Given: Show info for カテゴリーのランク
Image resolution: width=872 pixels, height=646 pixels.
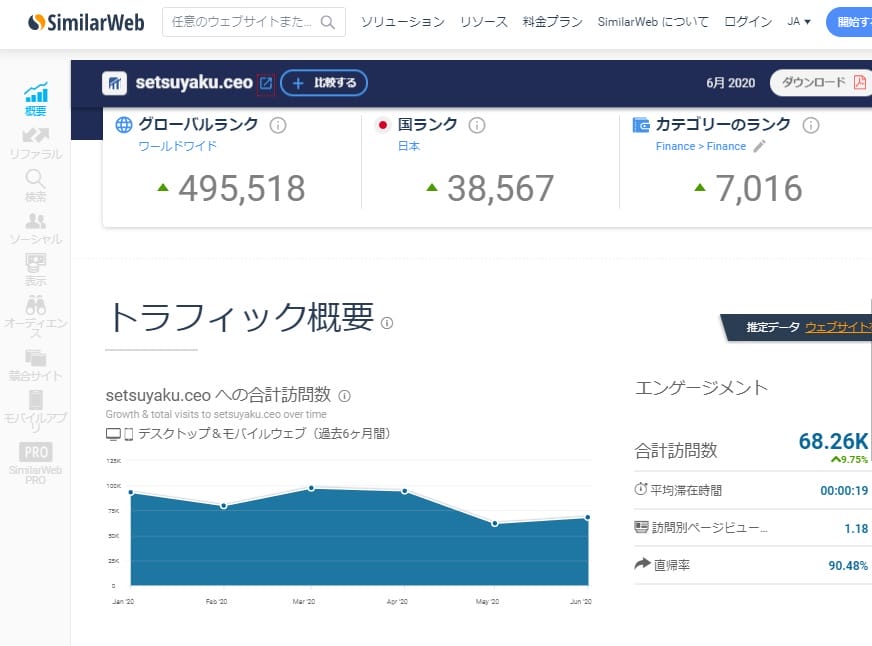Looking at the screenshot, I should [811, 125].
